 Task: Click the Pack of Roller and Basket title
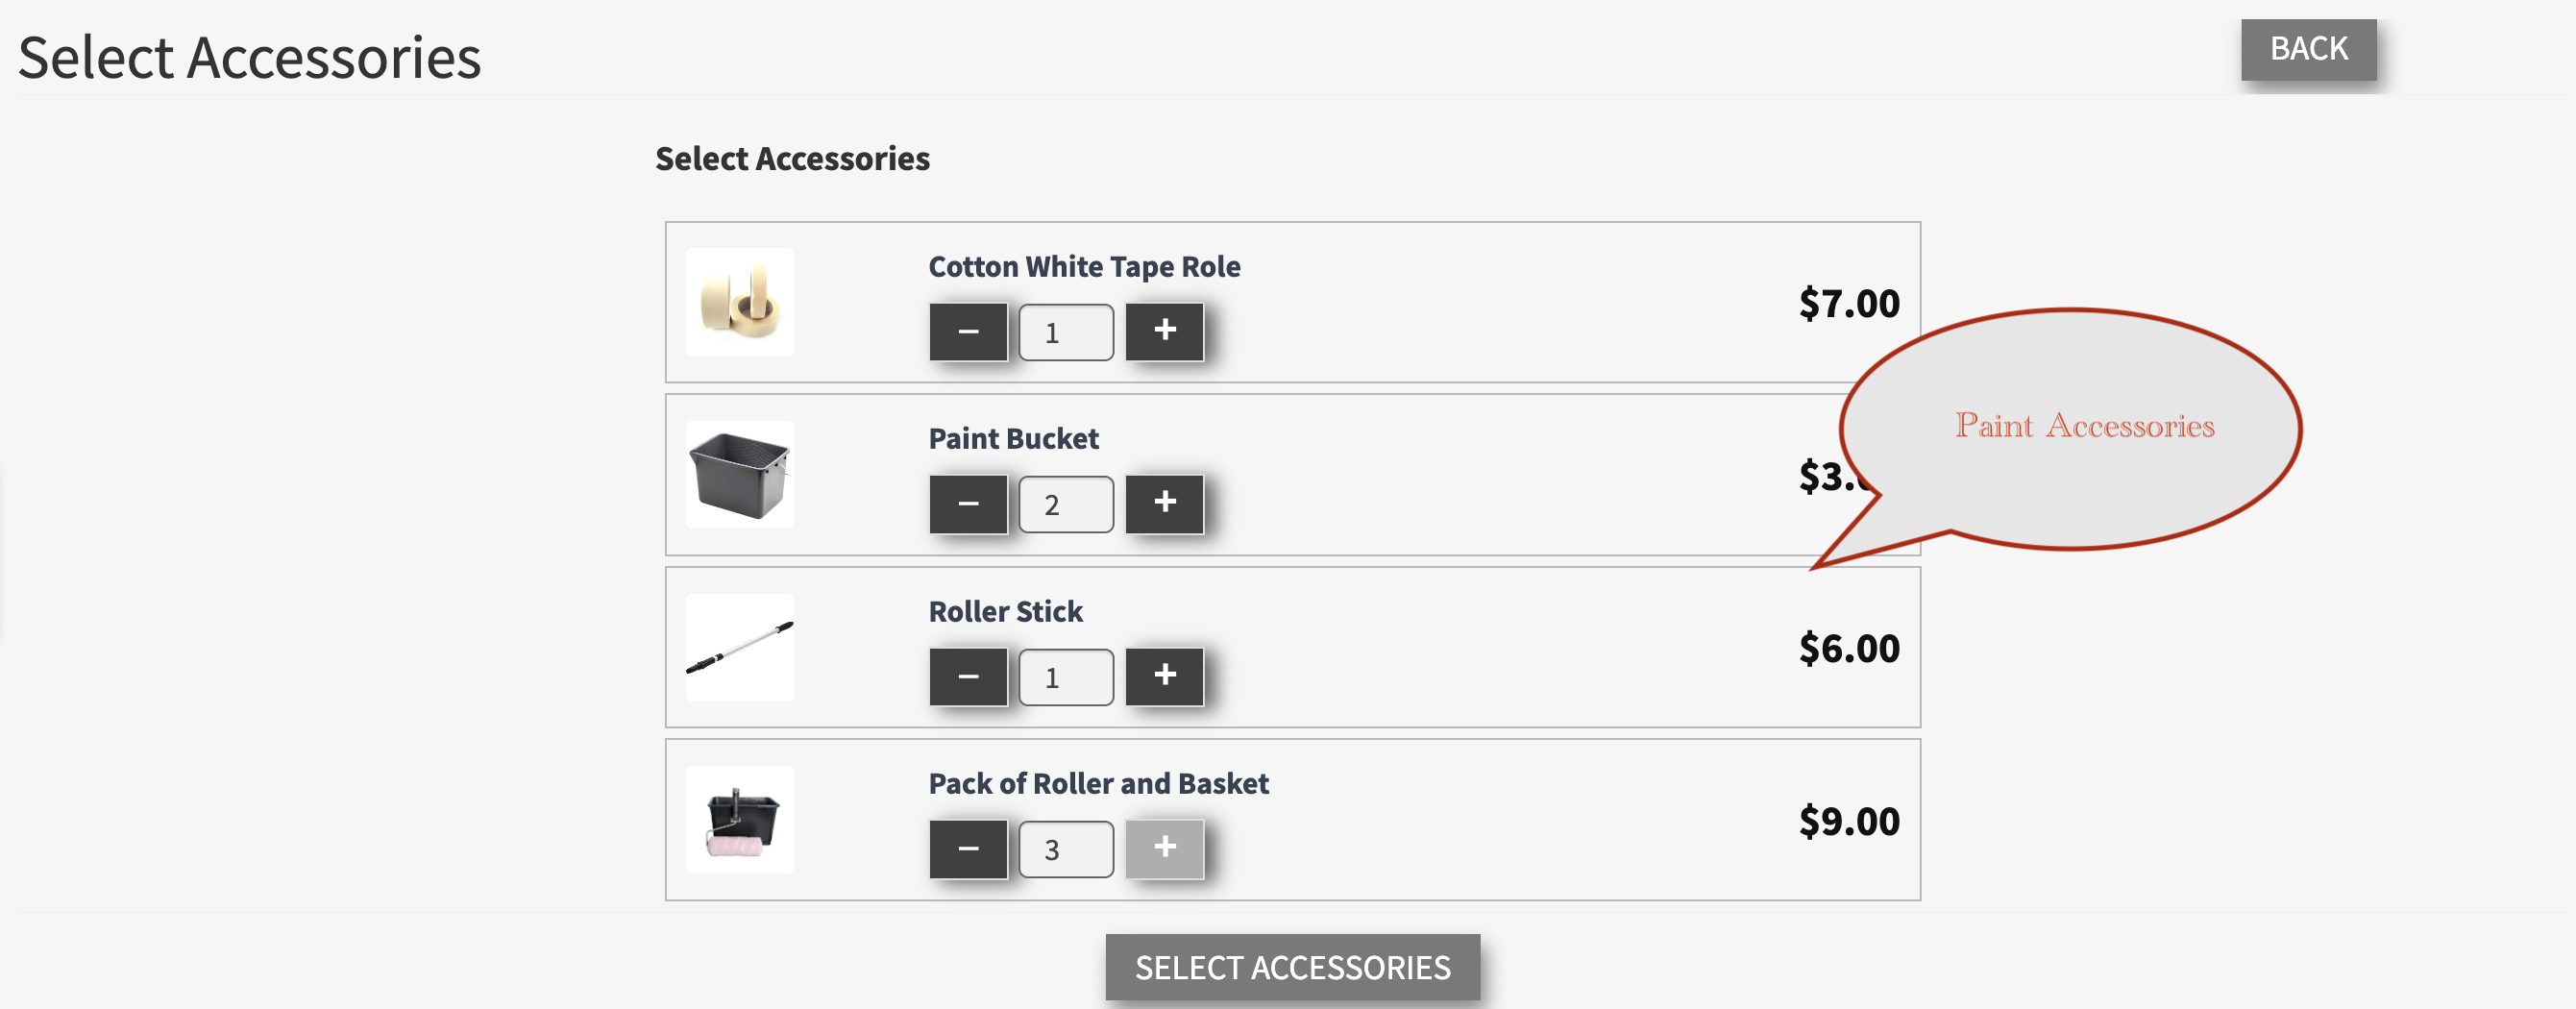pyautogui.click(x=1098, y=783)
